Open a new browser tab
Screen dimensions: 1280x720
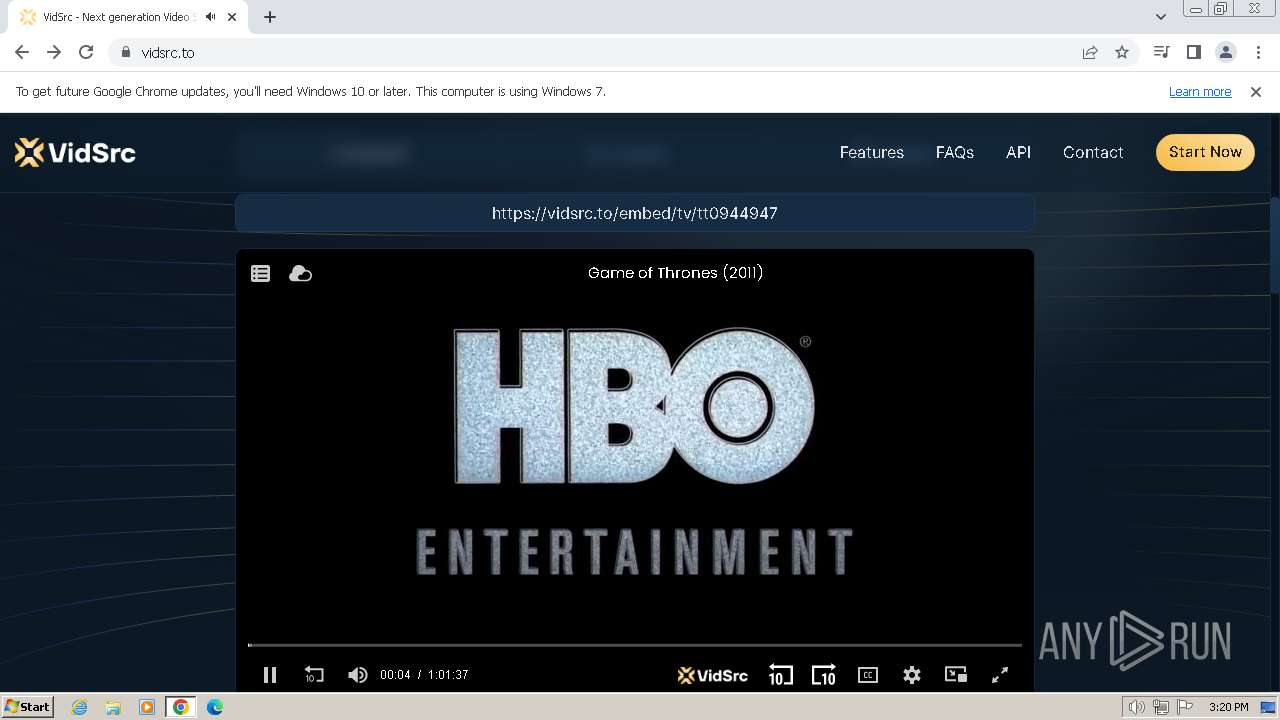pos(270,17)
